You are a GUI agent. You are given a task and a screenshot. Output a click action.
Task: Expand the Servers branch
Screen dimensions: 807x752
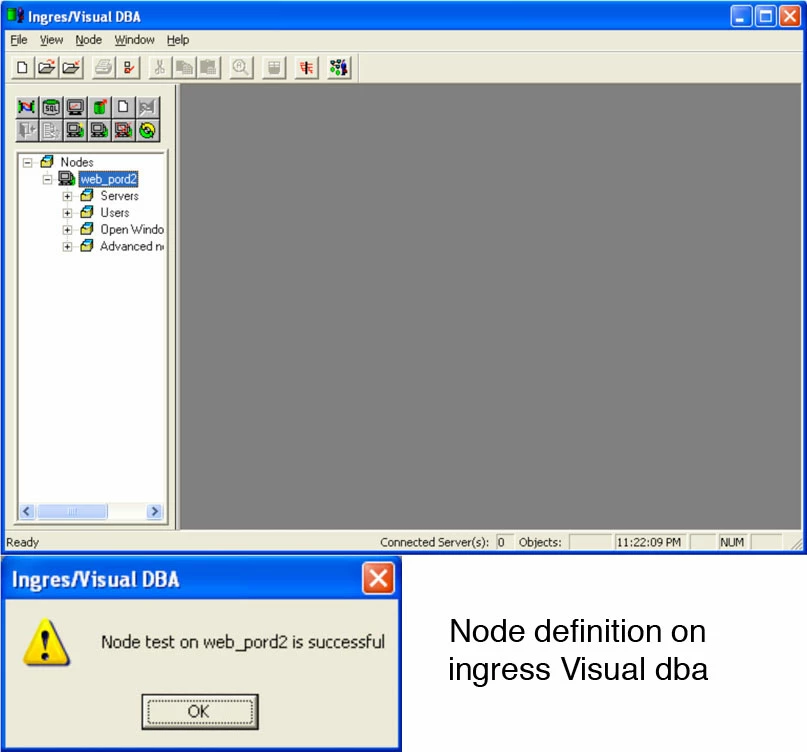pyautogui.click(x=67, y=197)
